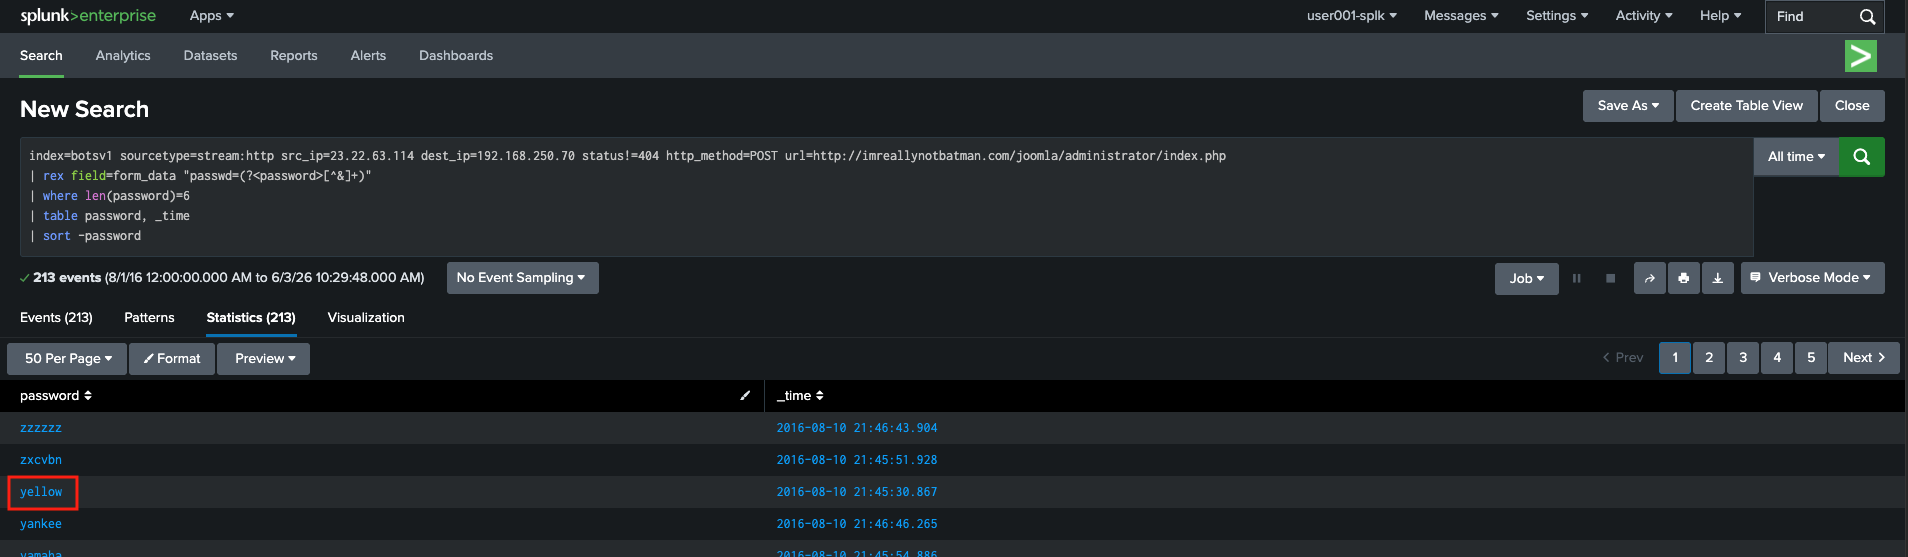The image size is (1908, 557).
Task: Click the Prev page button
Action: [x=1623, y=358]
